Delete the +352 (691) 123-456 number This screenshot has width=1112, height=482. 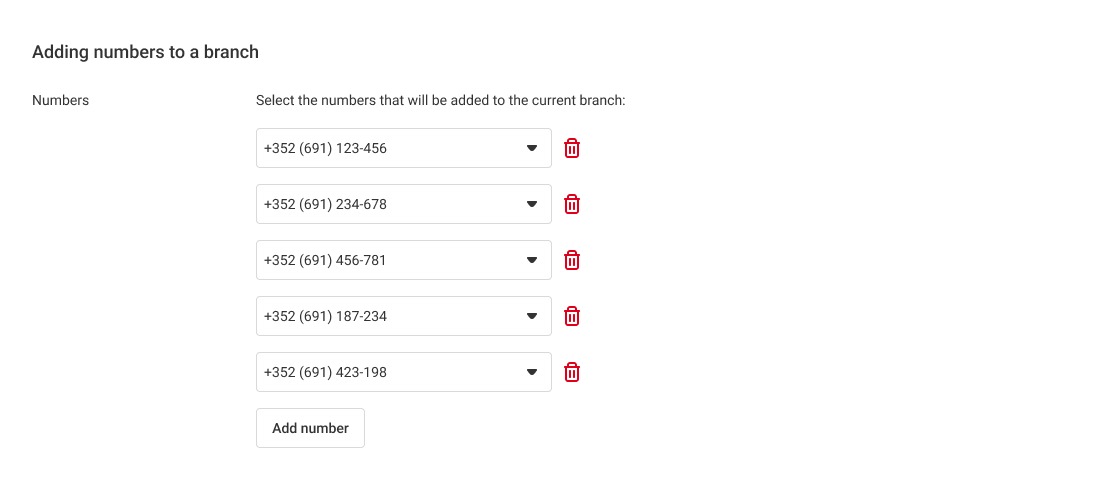(572, 148)
